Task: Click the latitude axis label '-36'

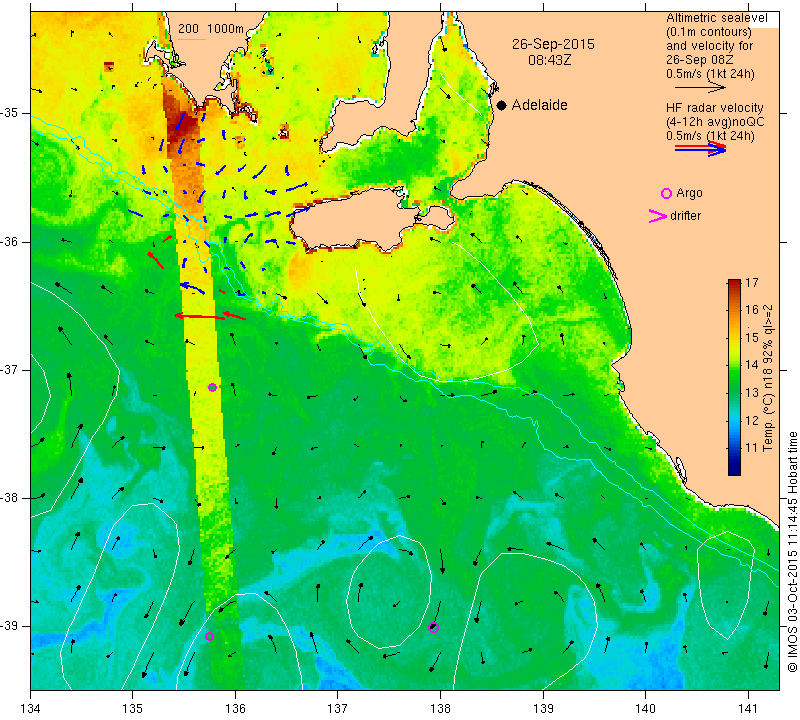Action: coord(9,241)
